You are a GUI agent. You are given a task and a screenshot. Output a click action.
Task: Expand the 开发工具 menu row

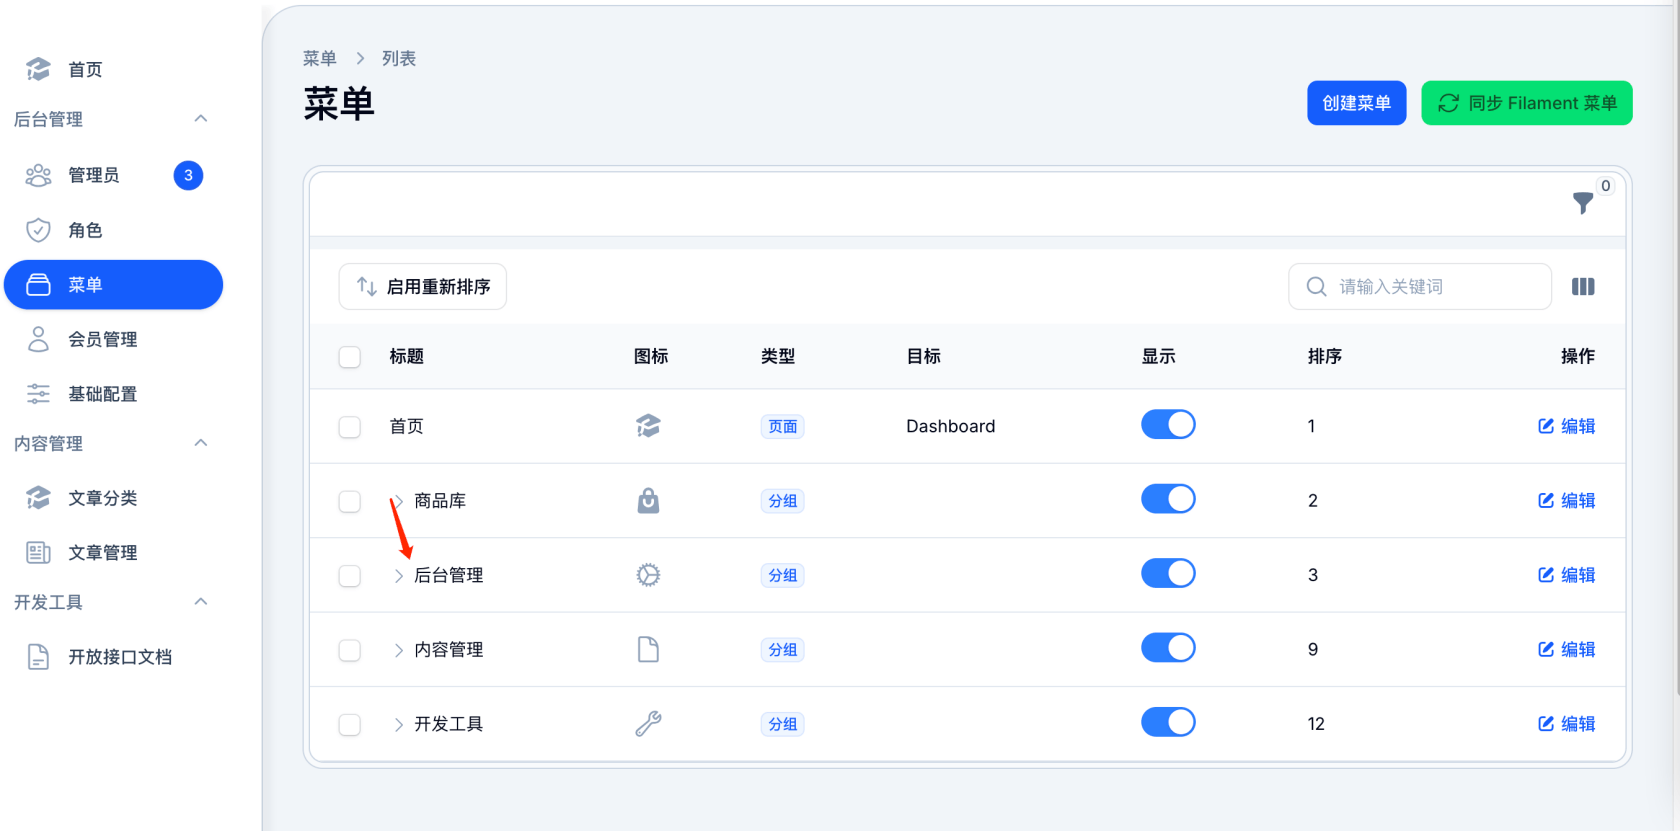coord(398,724)
